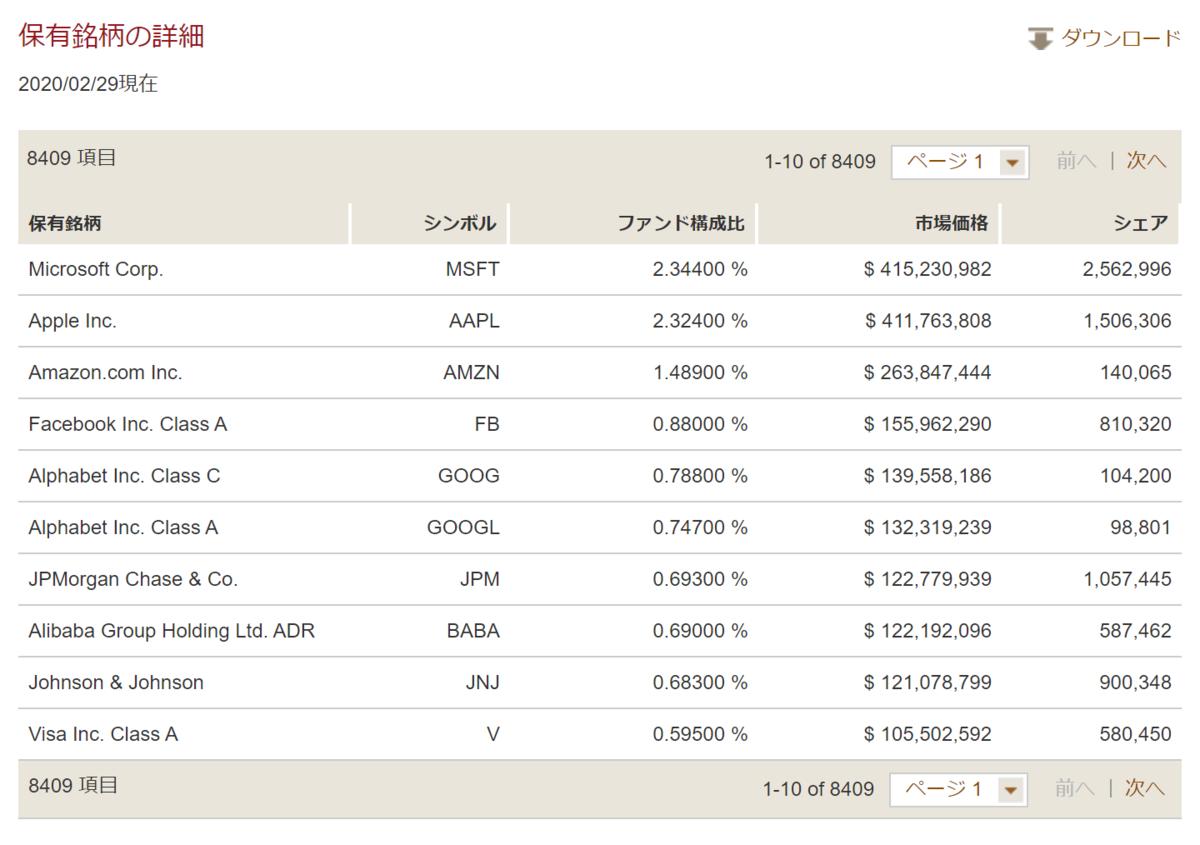Click top 8409 項目 count label
This screenshot has height=845, width=1200.
pos(72,158)
